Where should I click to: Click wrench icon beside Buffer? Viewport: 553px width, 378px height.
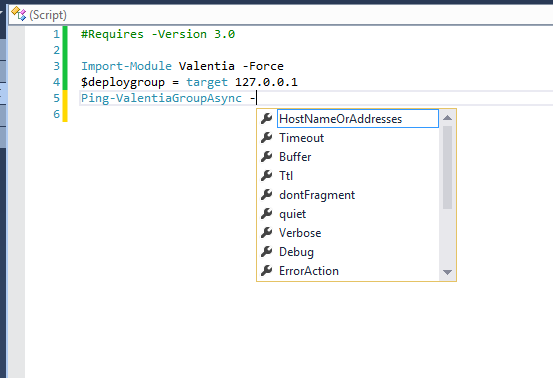(267, 157)
